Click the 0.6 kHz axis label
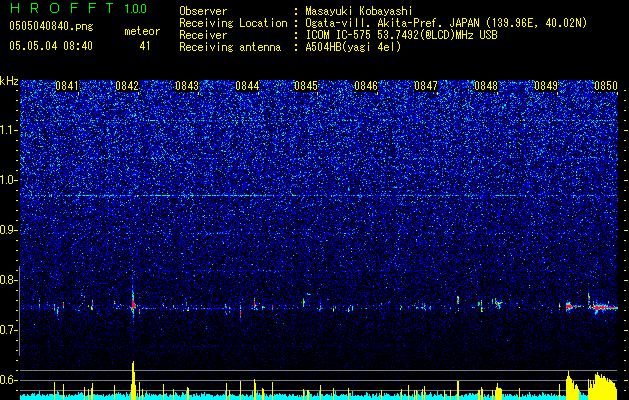629x400 pixels. [9, 380]
